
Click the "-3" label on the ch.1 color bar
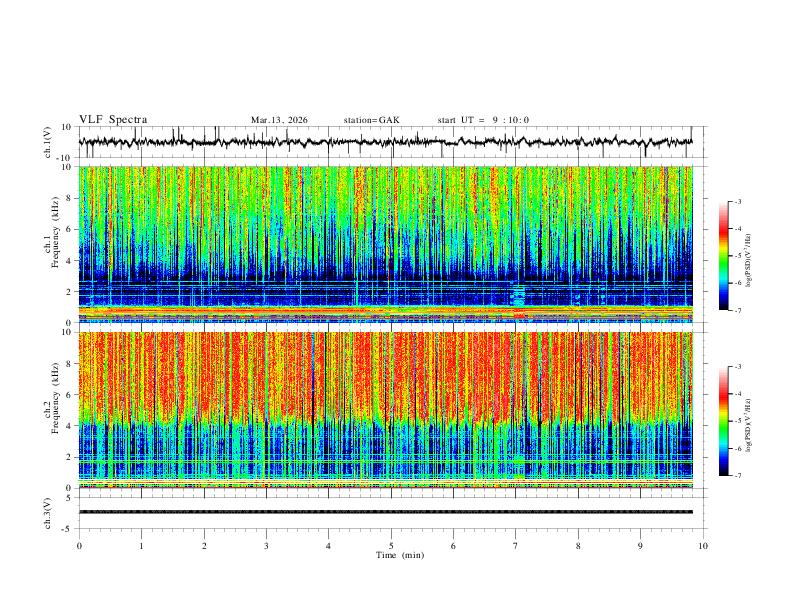[737, 201]
